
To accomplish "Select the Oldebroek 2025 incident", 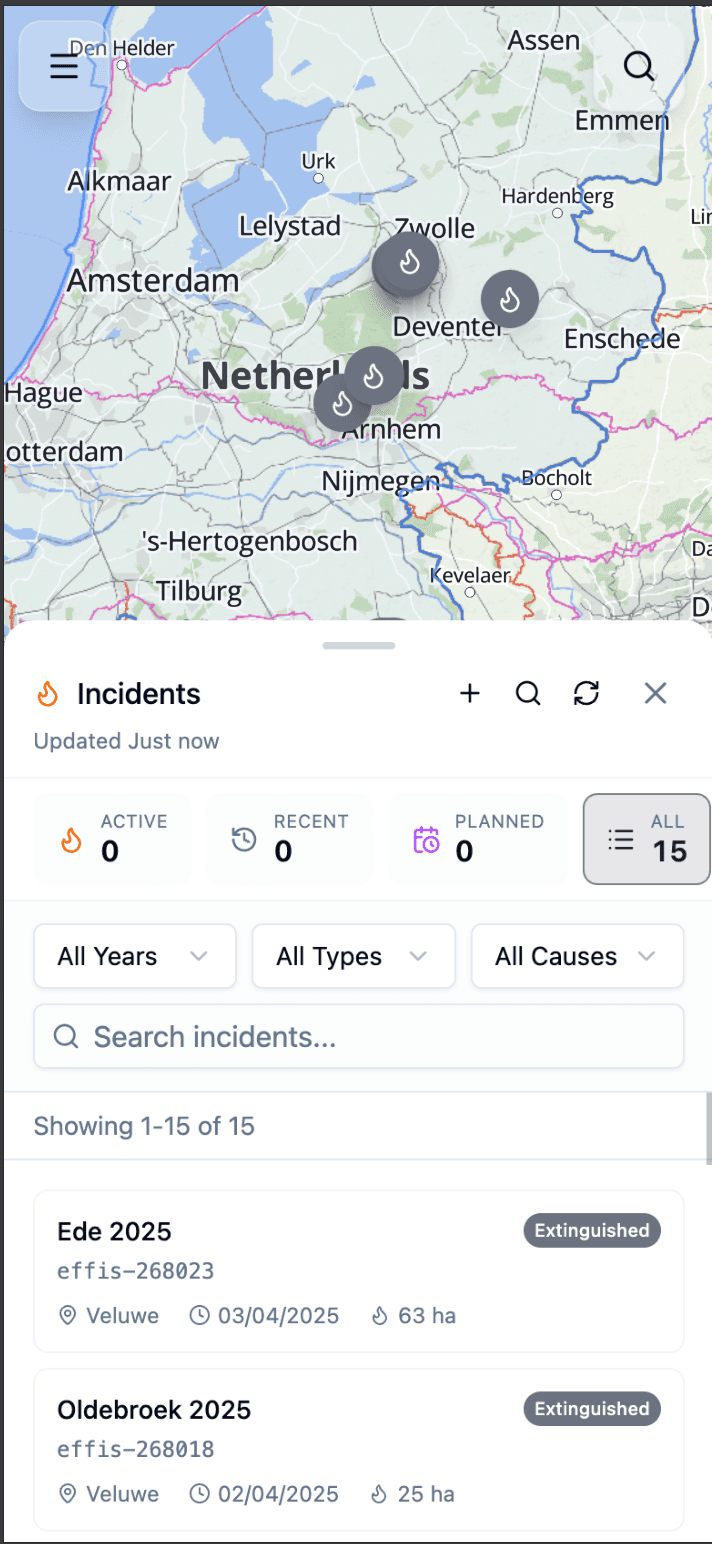I will coord(358,1449).
